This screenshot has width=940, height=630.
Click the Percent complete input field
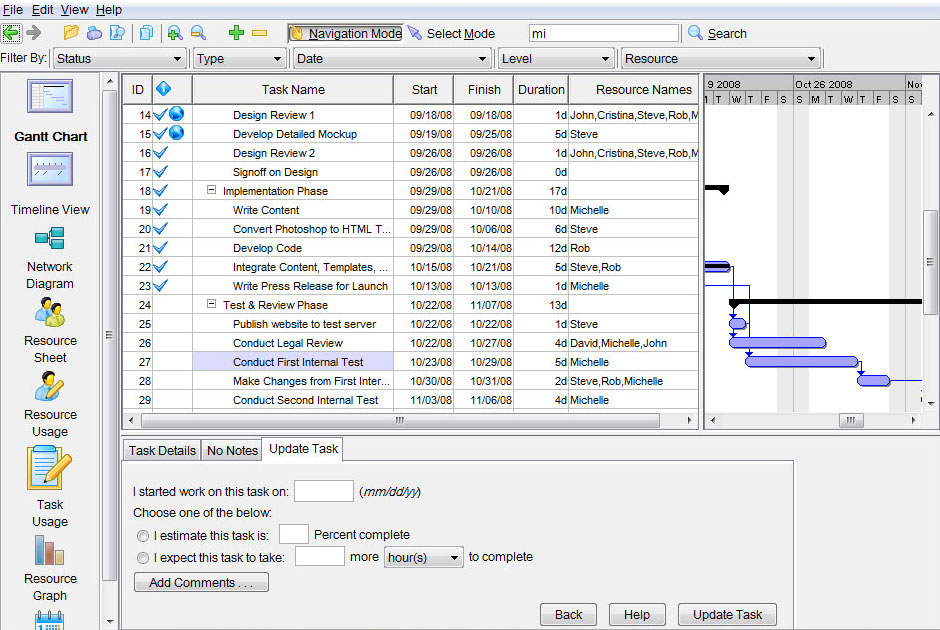point(294,534)
